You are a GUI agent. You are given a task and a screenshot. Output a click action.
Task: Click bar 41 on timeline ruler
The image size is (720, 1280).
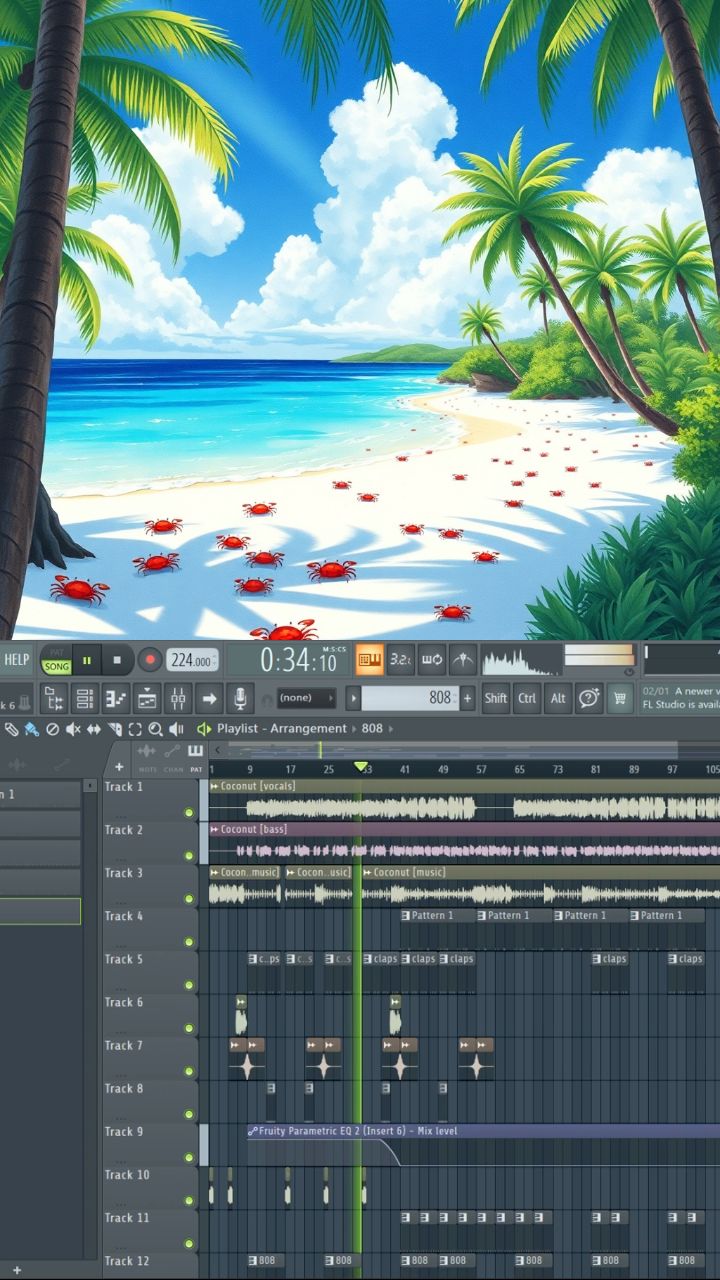(x=405, y=769)
